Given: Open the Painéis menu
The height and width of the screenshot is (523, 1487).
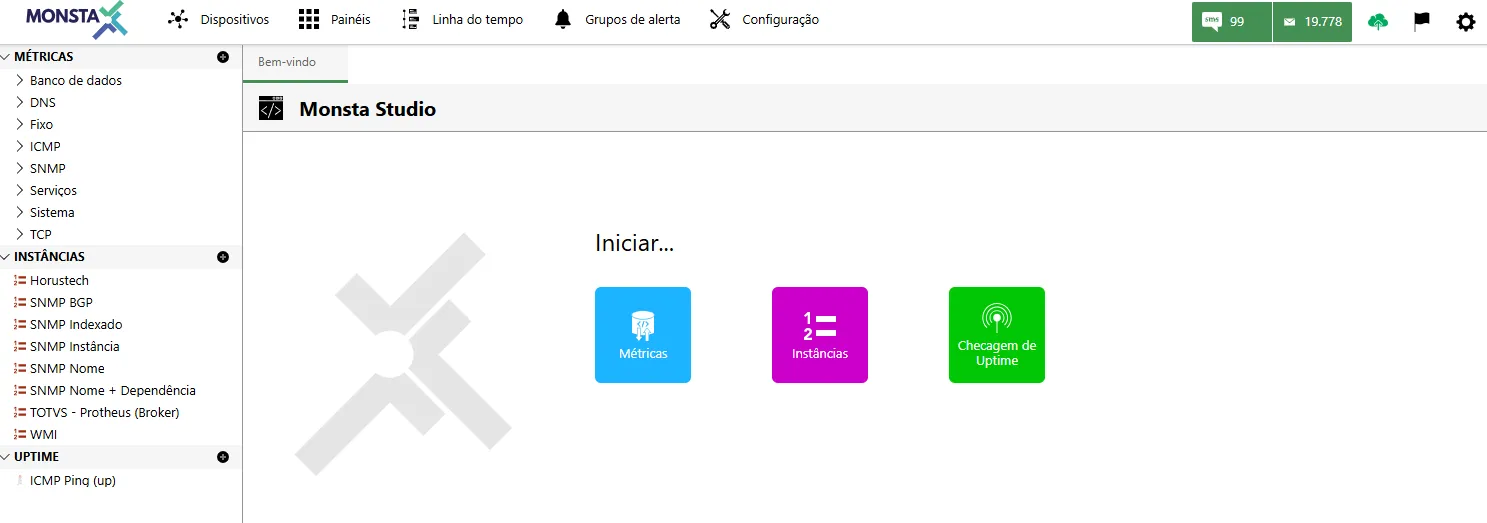Looking at the screenshot, I should (x=351, y=20).
